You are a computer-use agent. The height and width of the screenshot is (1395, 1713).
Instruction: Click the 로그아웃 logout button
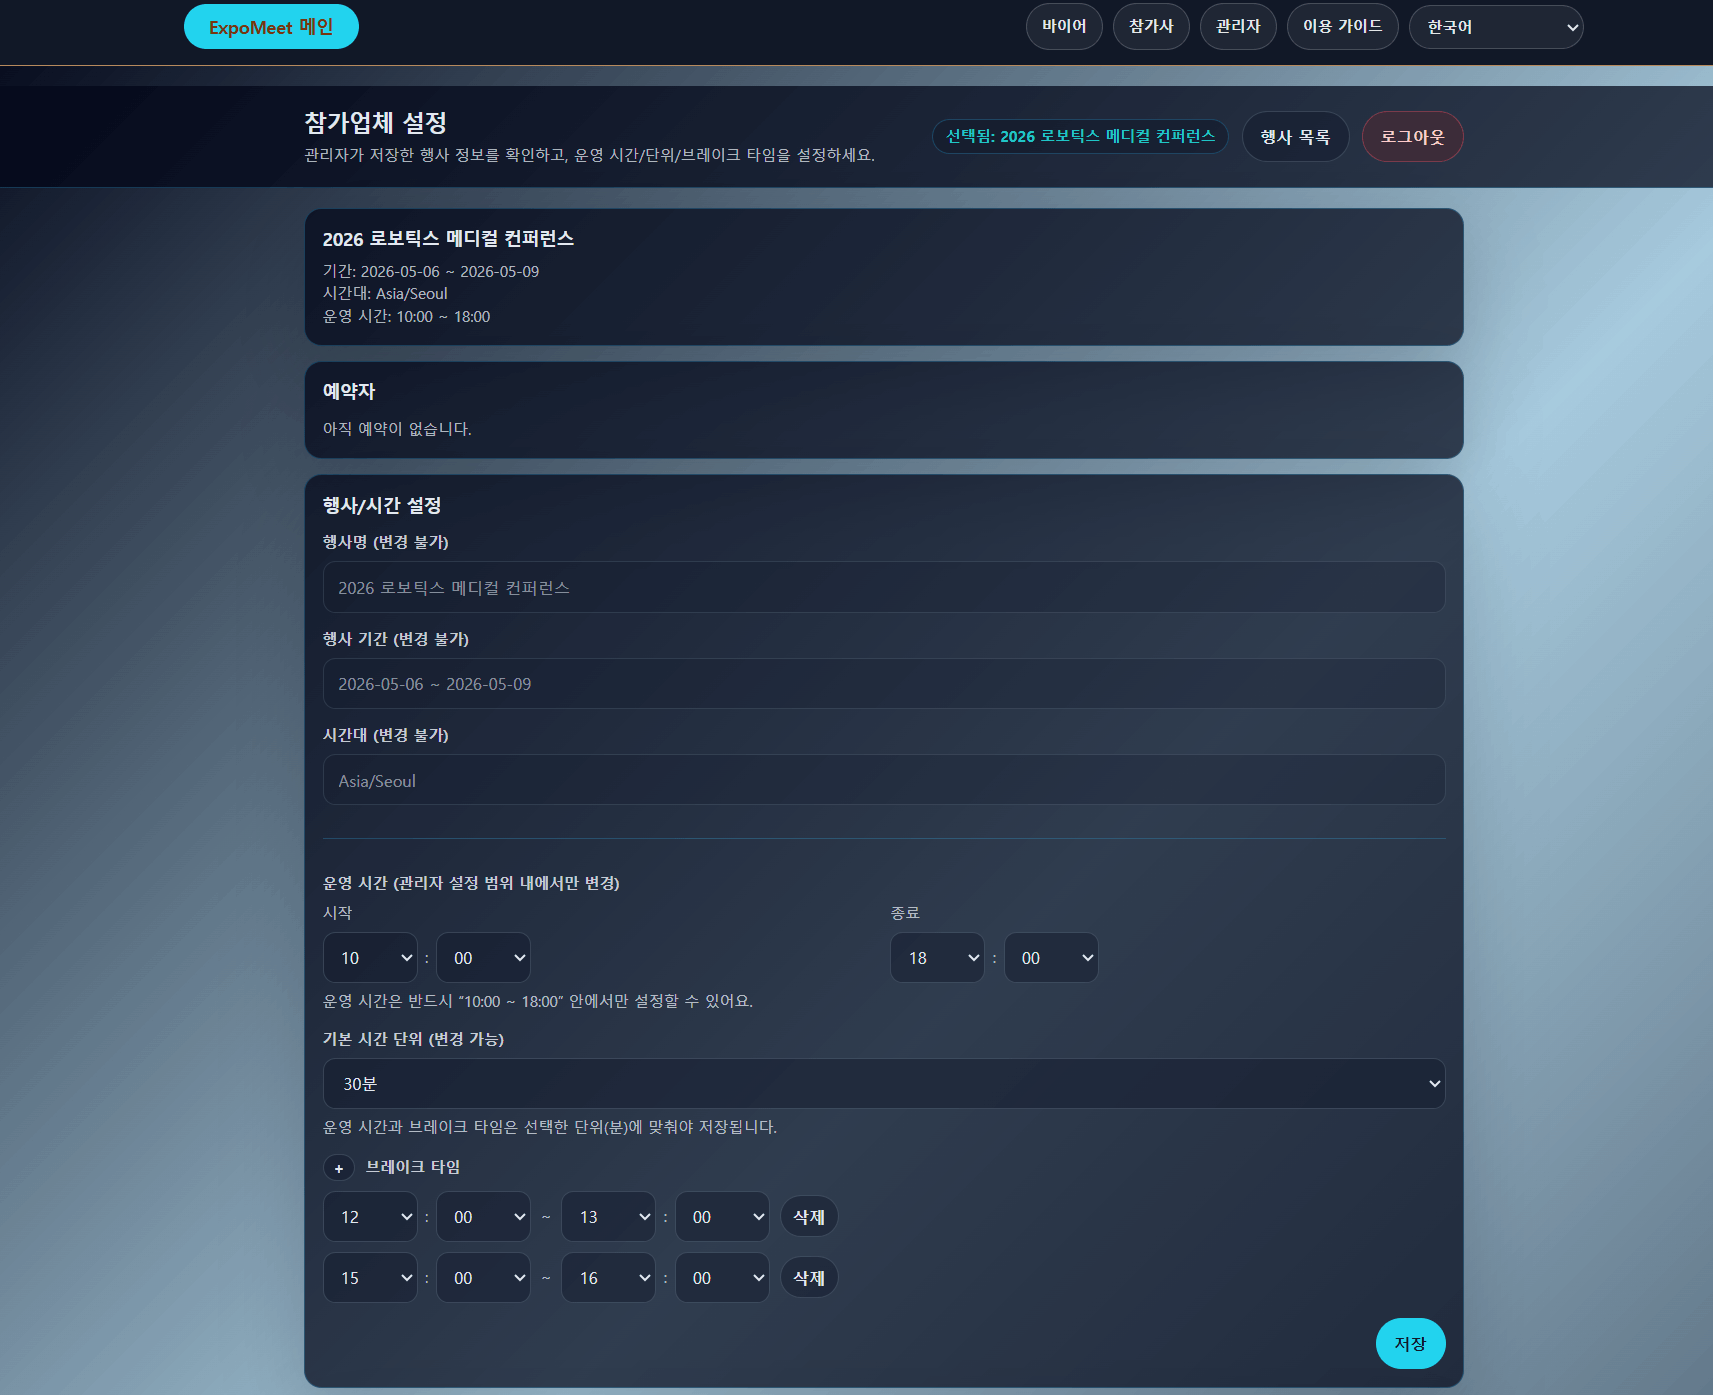[1412, 136]
